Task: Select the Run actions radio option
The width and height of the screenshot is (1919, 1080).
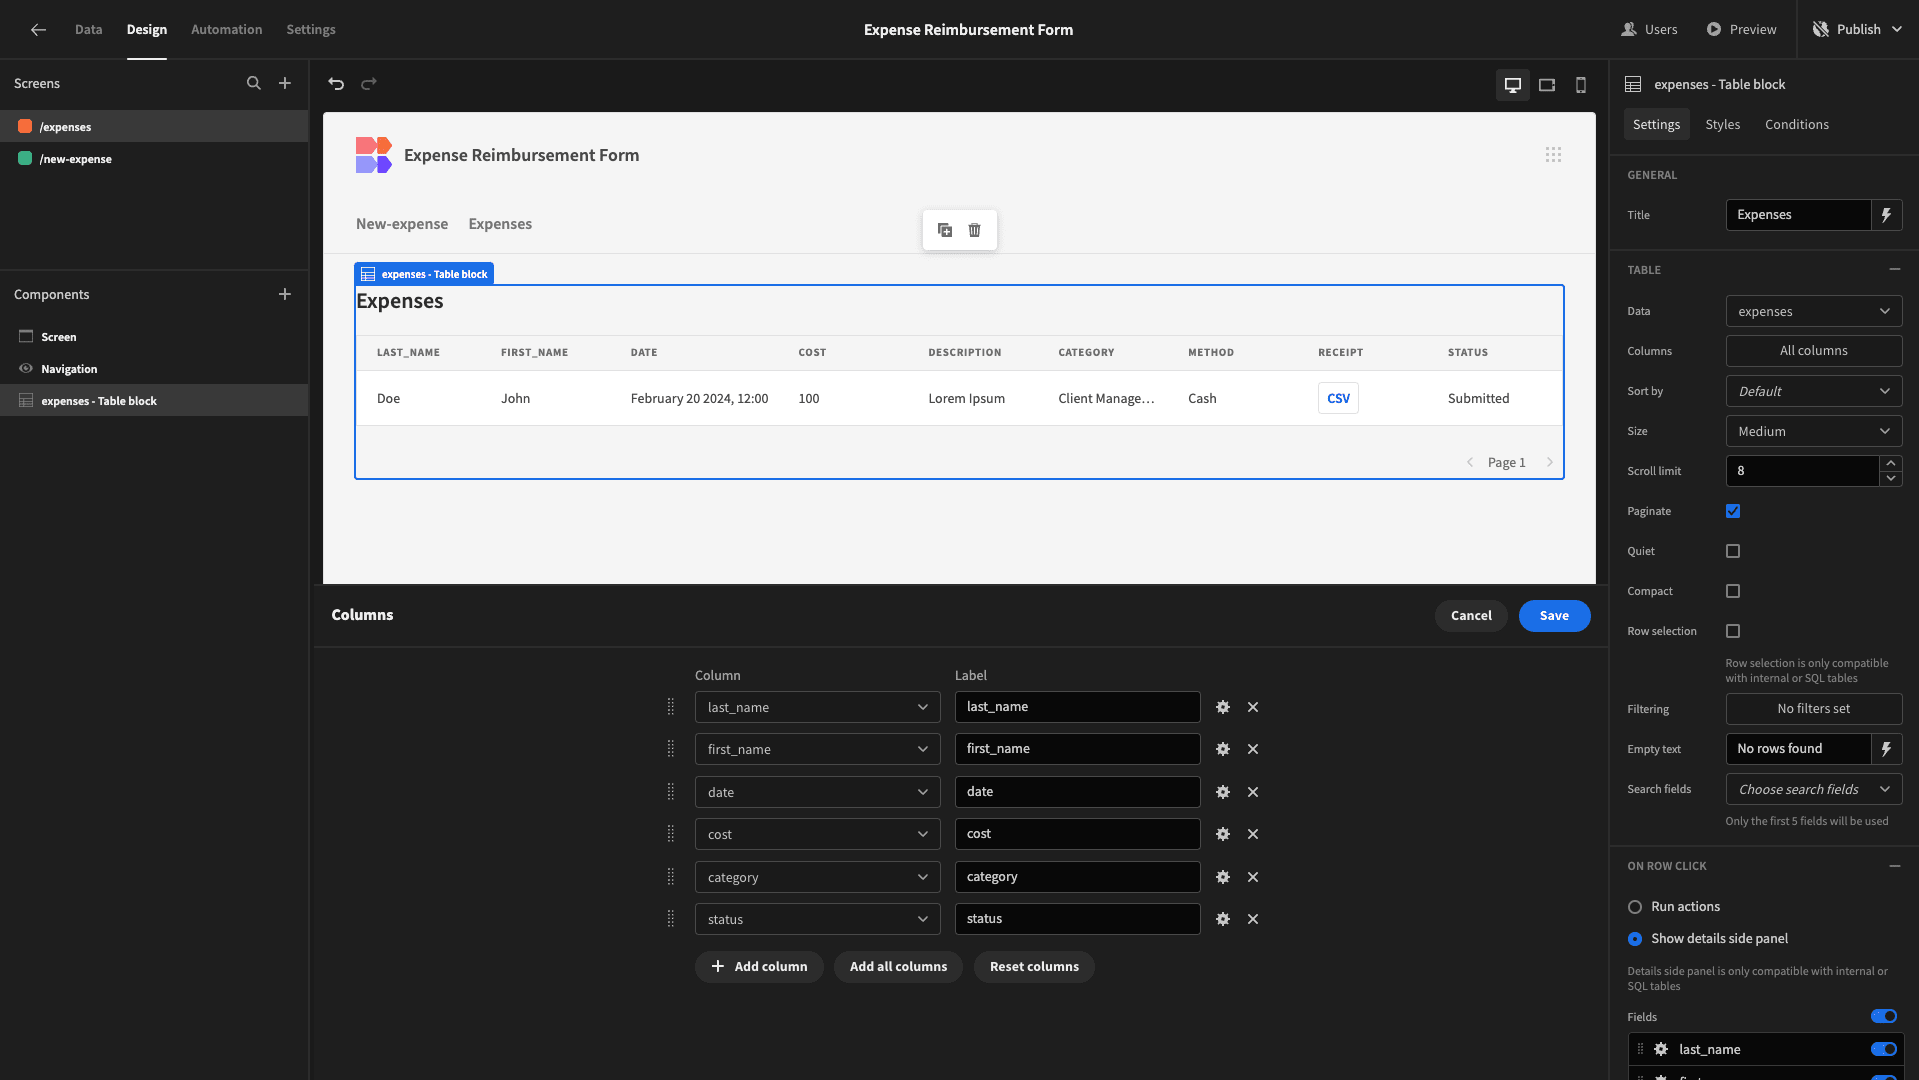Action: click(1635, 907)
